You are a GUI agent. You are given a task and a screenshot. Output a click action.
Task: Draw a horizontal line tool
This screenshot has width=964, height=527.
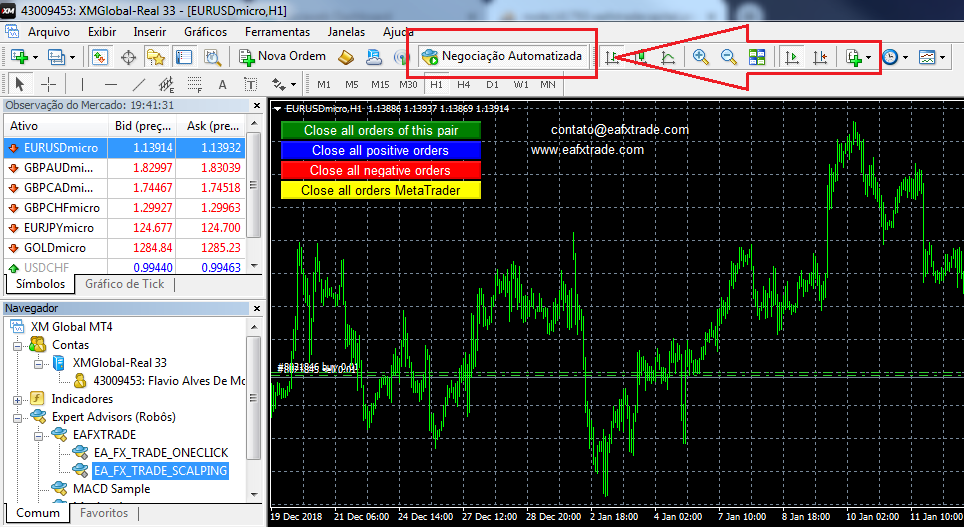click(111, 85)
